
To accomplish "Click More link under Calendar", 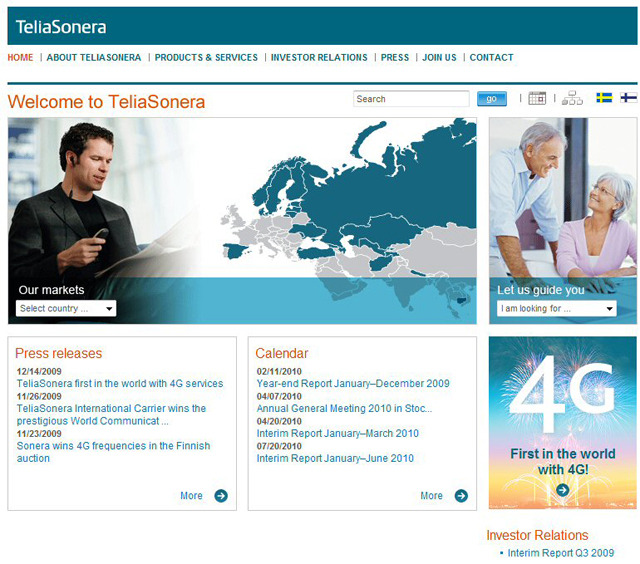I will [x=431, y=496].
